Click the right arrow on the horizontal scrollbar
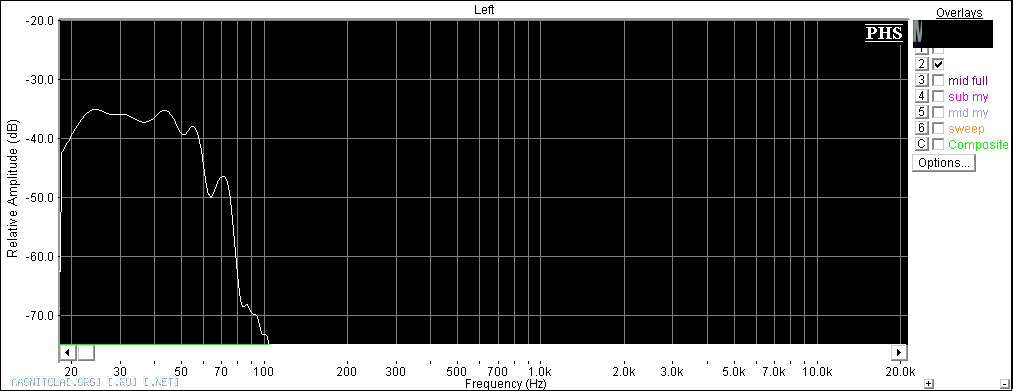This screenshot has width=1013, height=391. 899,352
